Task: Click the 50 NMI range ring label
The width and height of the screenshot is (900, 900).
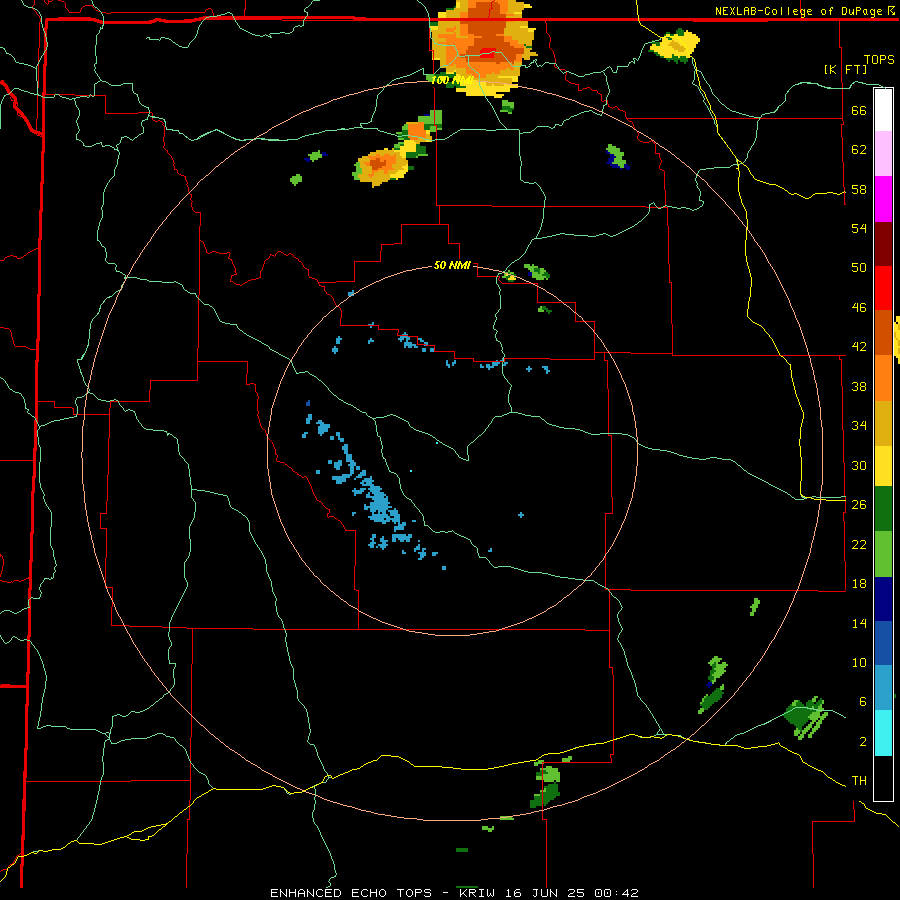Action: coord(452,265)
